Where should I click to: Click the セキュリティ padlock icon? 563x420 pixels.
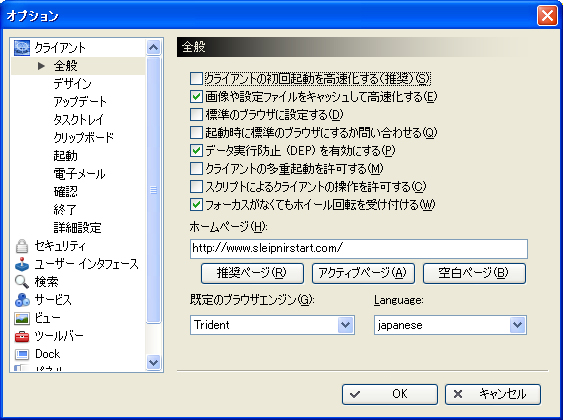click(x=22, y=246)
